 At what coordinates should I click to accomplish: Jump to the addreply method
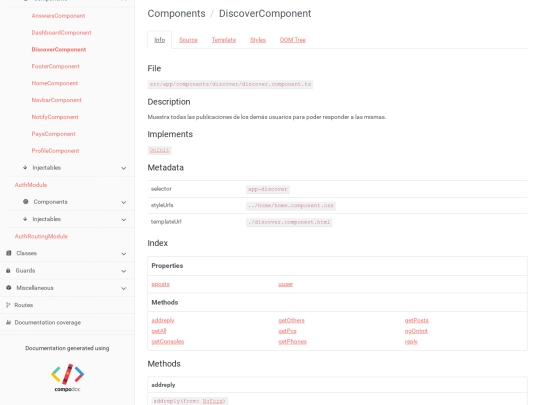click(163, 321)
